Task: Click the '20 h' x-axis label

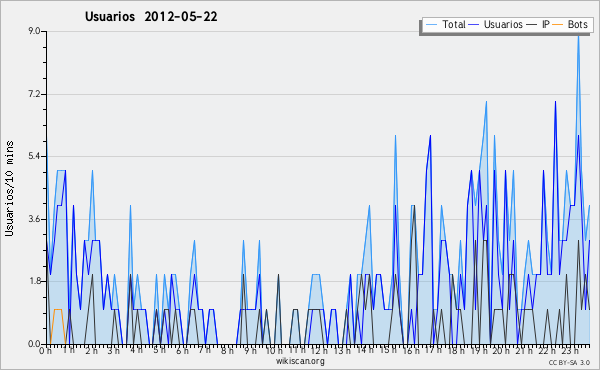Action: 502,351
